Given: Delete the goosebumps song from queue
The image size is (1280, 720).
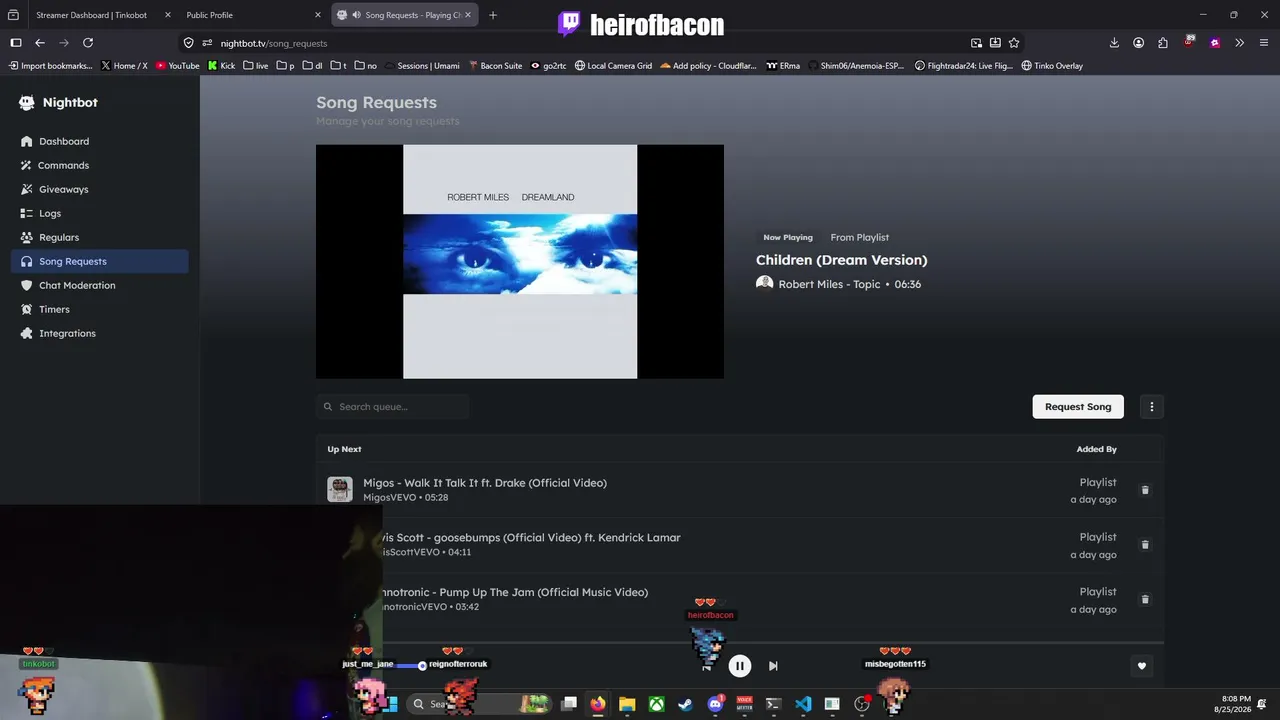Looking at the screenshot, I should coord(1145,545).
